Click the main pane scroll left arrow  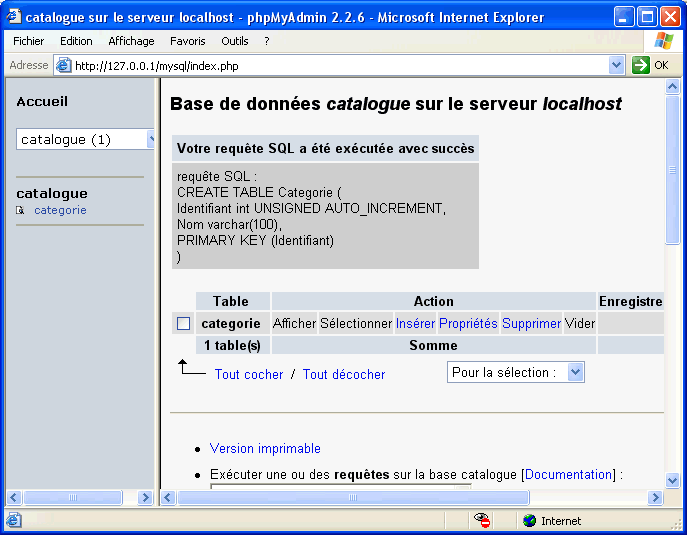169,497
